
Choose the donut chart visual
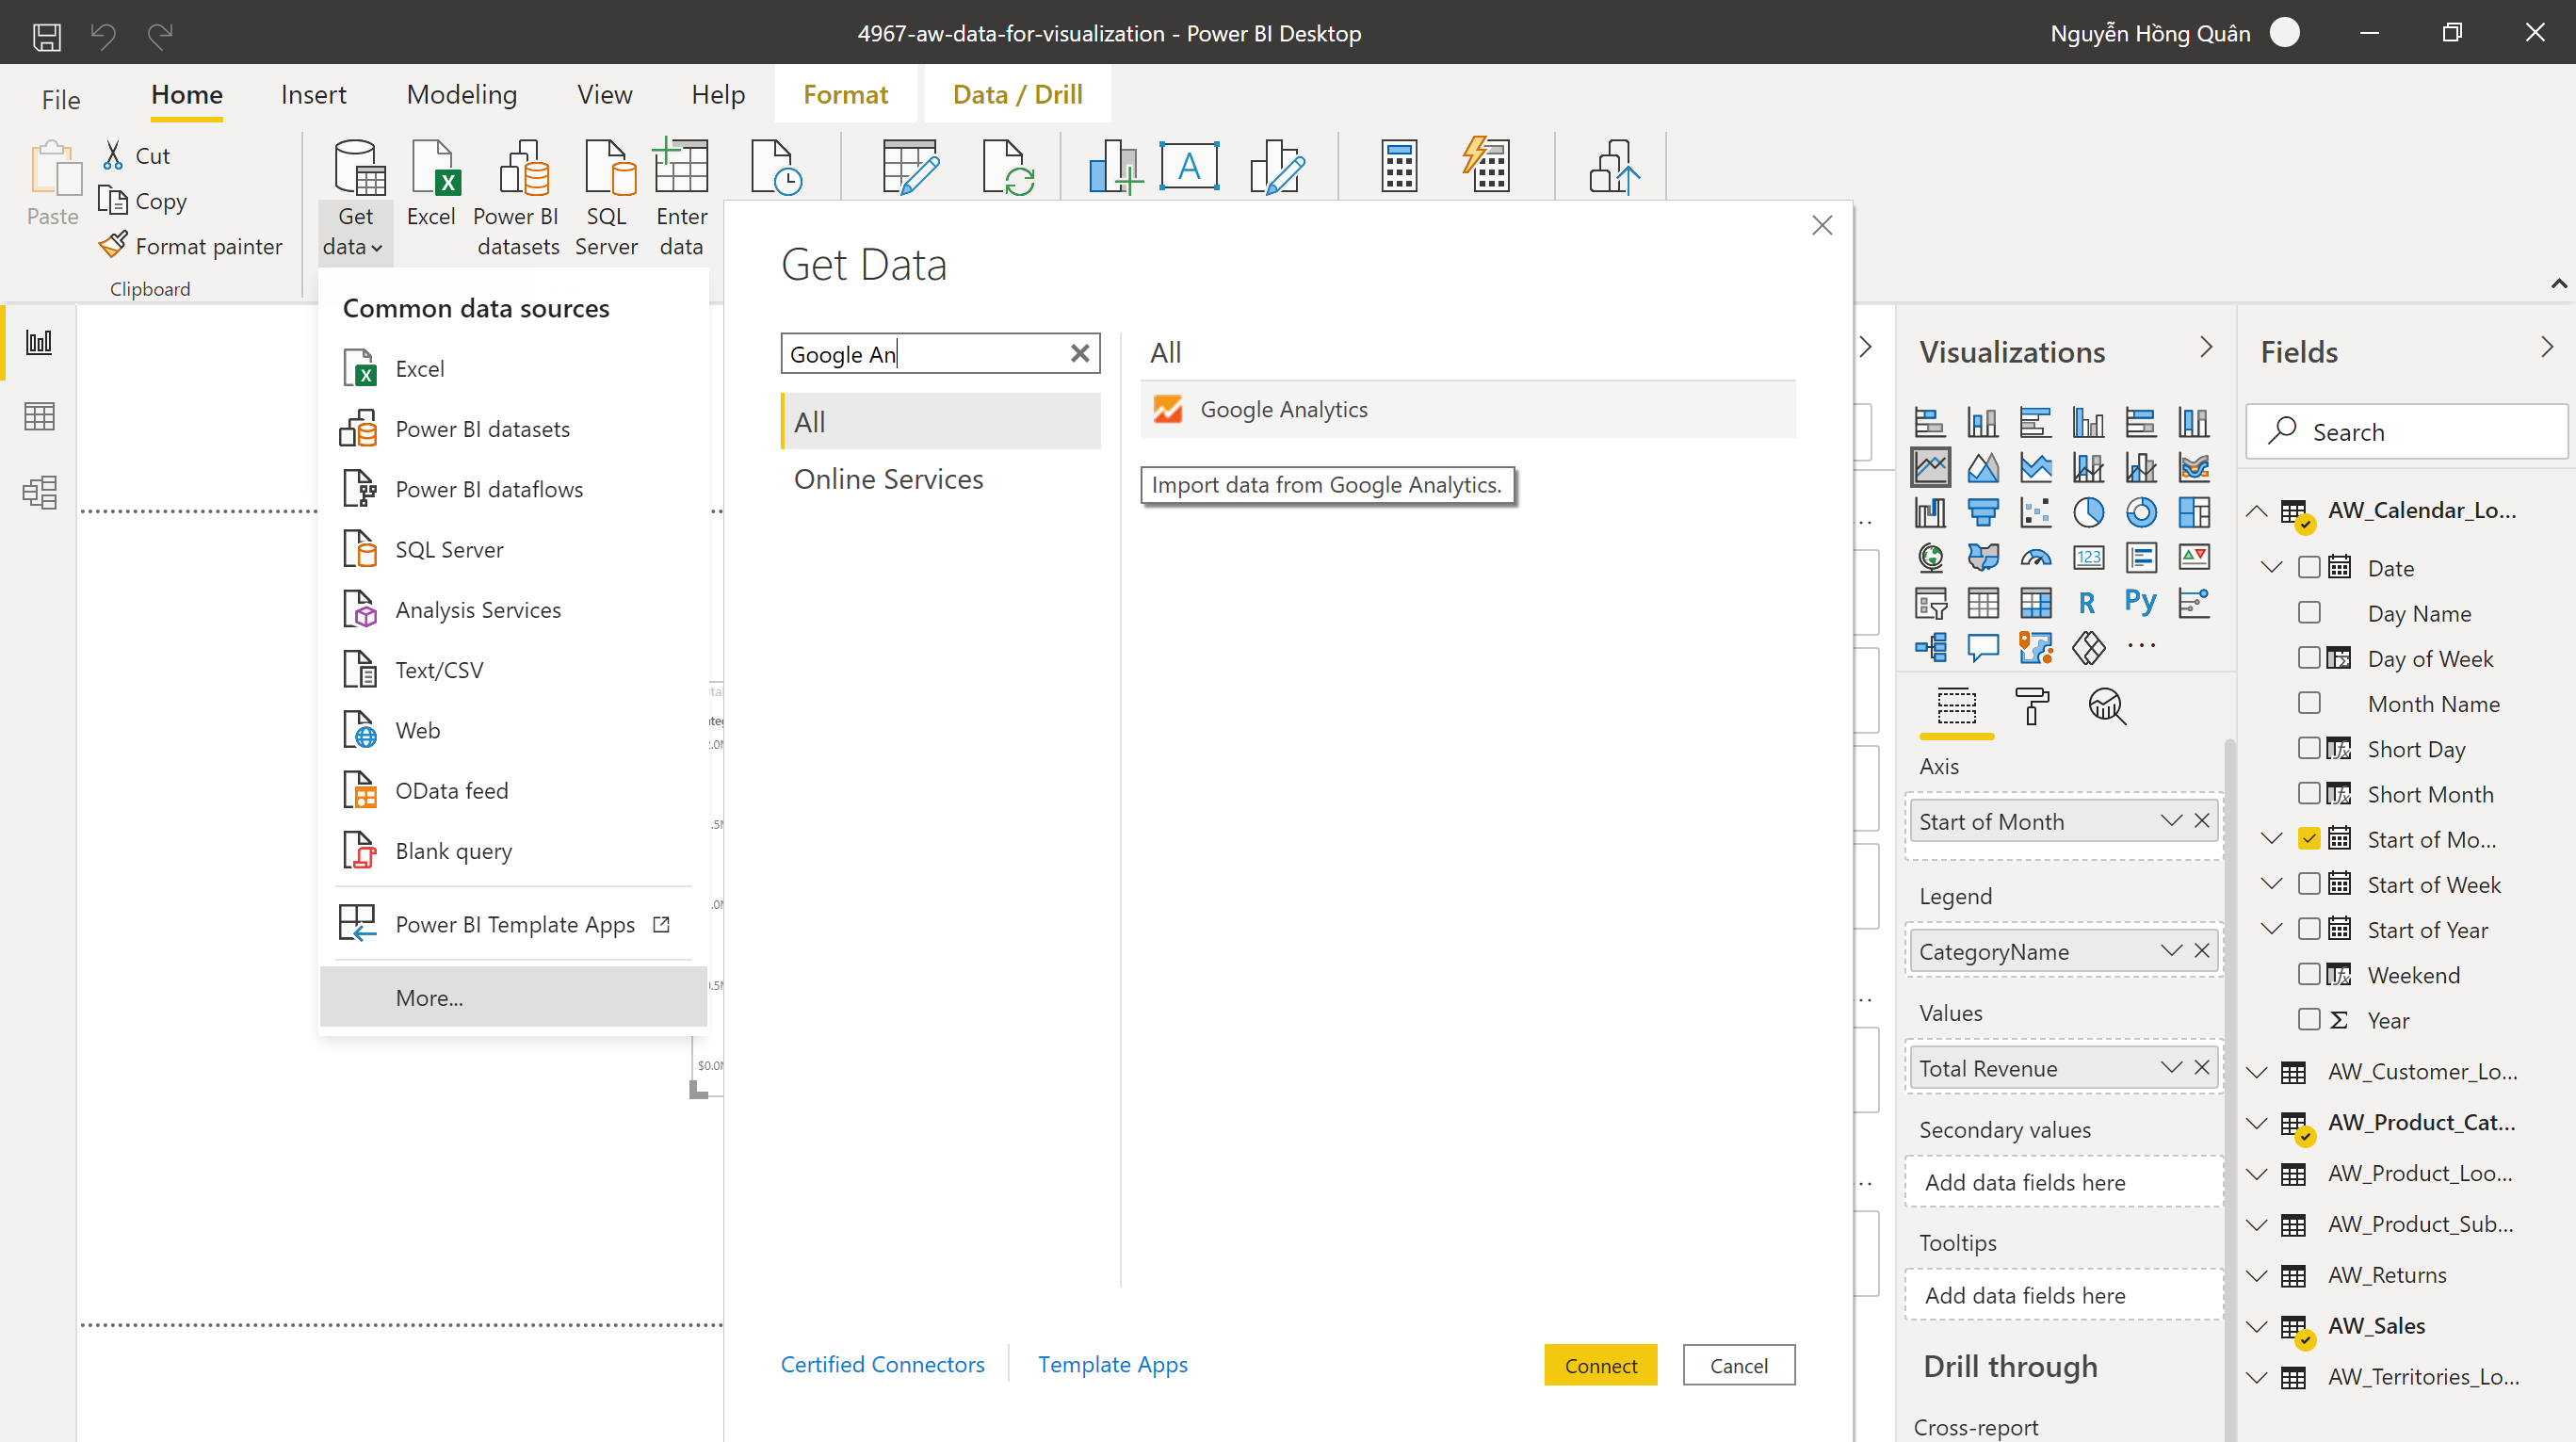(2141, 512)
